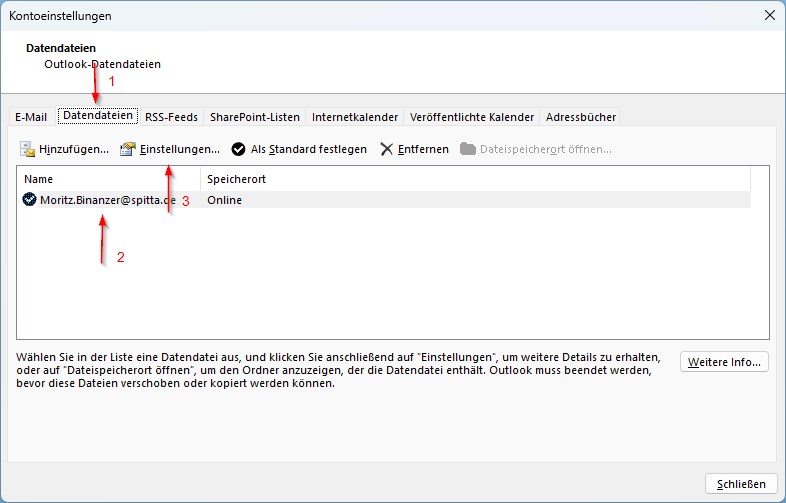Switch to the E-Mail tab
Viewport: 786px width, 503px height.
(31, 117)
